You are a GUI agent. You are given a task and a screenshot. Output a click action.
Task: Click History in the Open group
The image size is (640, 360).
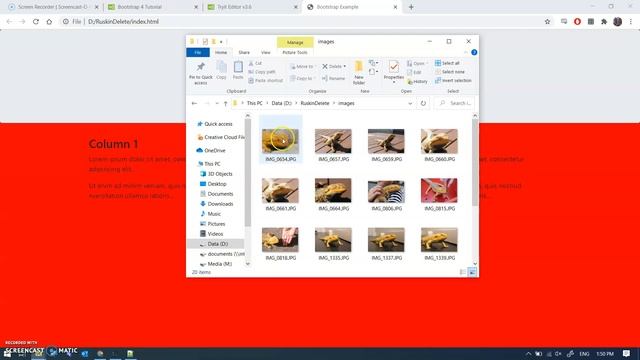coord(417,81)
